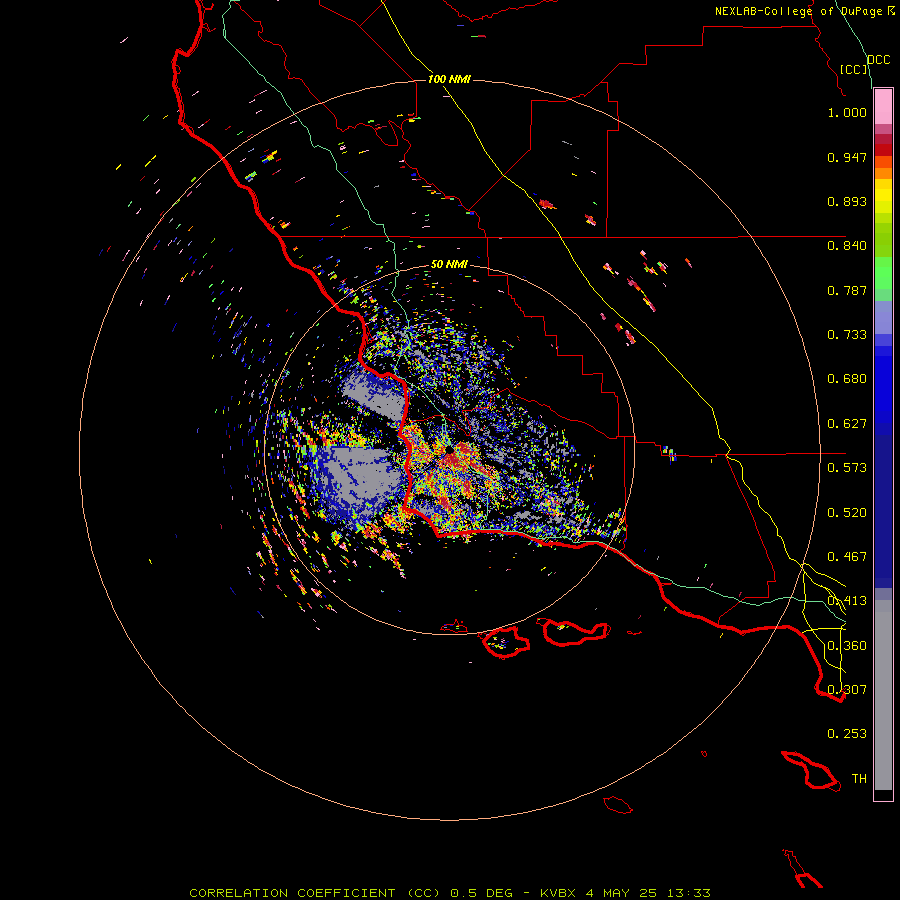Select the 0.947 scale value
This screenshot has width=900, height=900.
tap(847, 157)
